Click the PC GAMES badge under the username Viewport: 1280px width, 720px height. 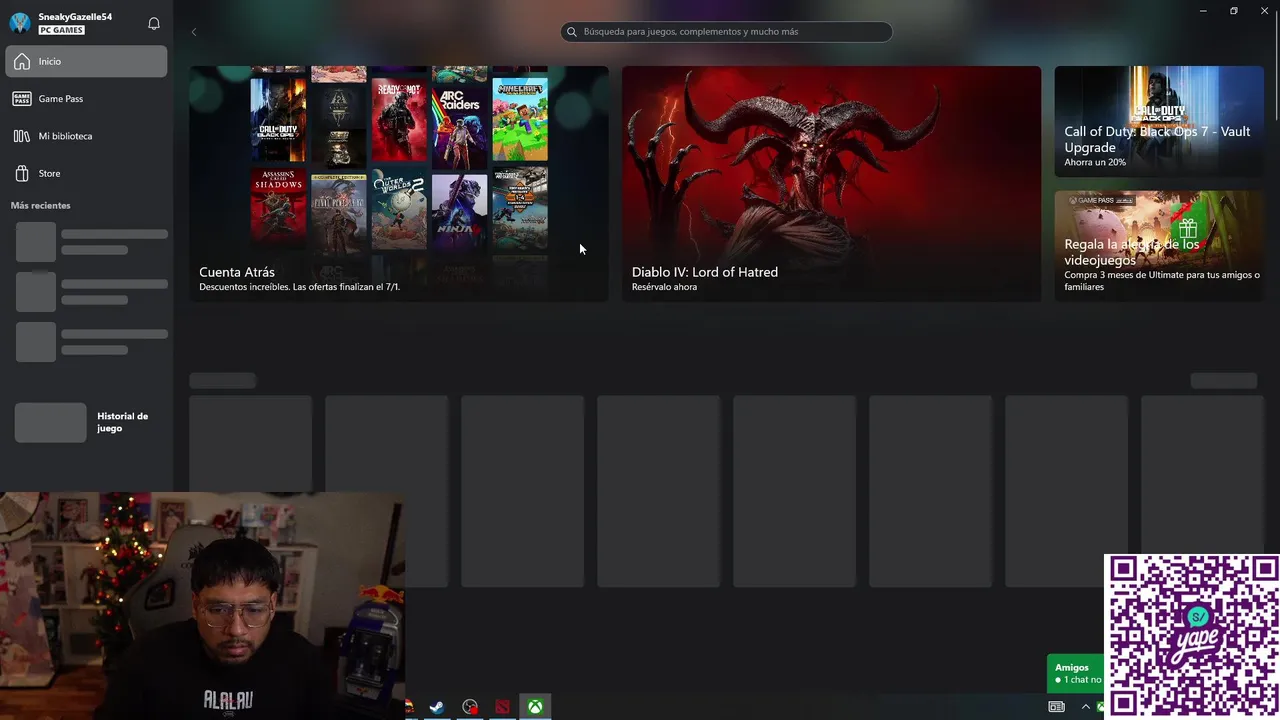62,30
